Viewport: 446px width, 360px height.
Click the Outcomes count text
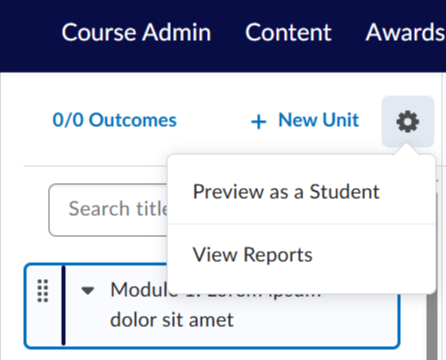pos(115,120)
